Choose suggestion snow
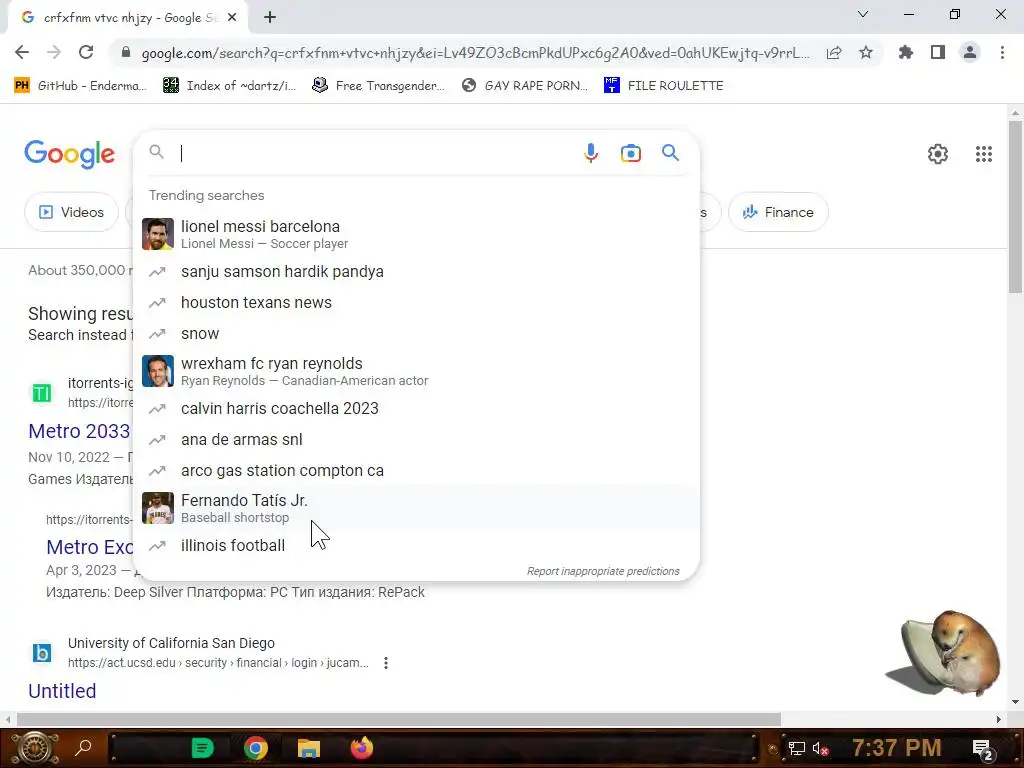Viewport: 1024px width, 768px height. click(416, 334)
